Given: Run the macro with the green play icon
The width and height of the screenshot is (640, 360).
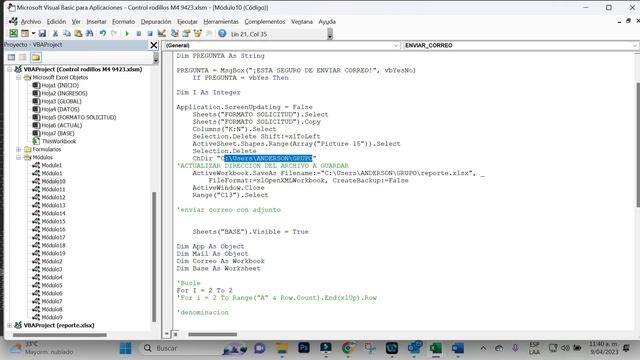Looking at the screenshot, I should pos(127,33).
